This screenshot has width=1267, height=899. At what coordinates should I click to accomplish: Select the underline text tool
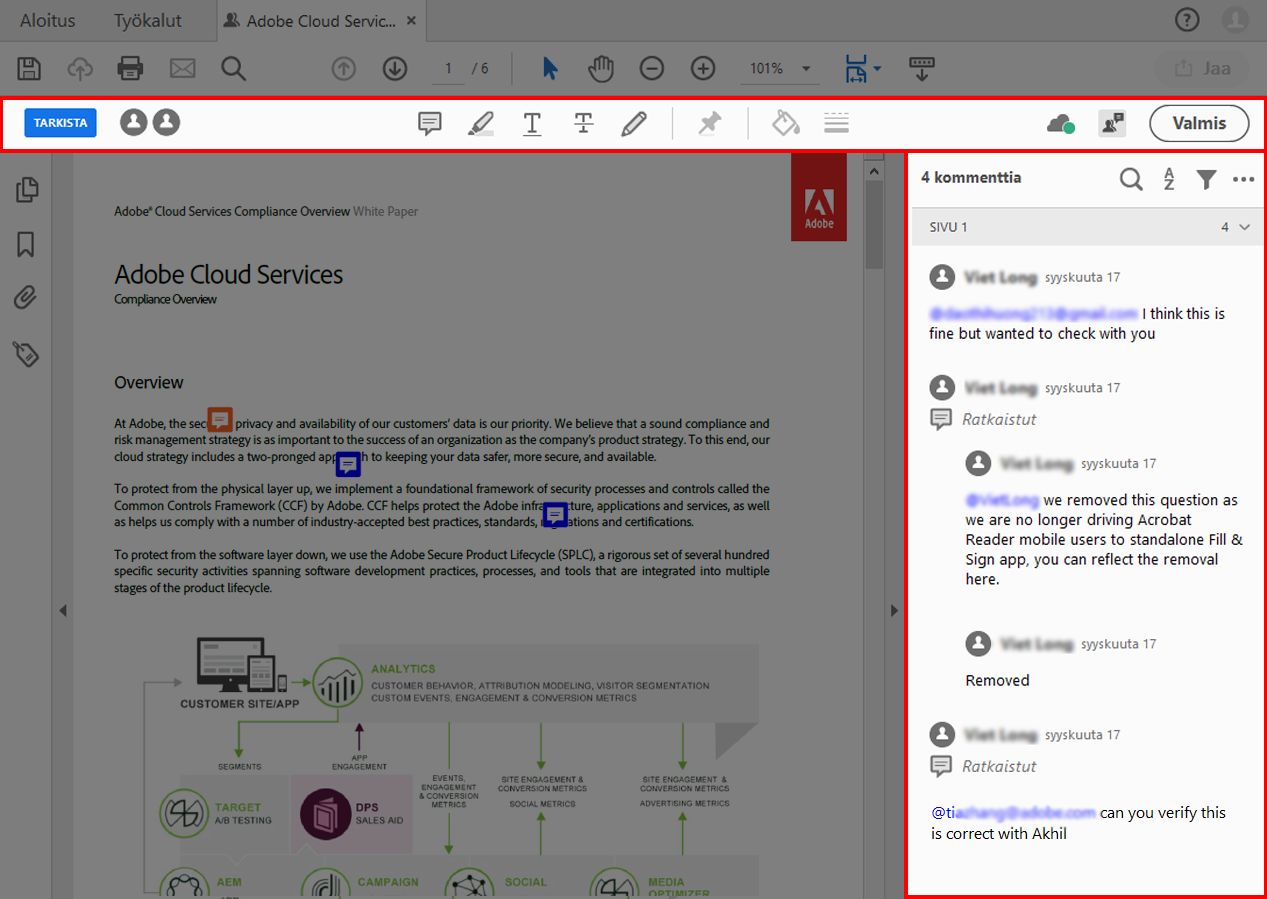coord(532,123)
